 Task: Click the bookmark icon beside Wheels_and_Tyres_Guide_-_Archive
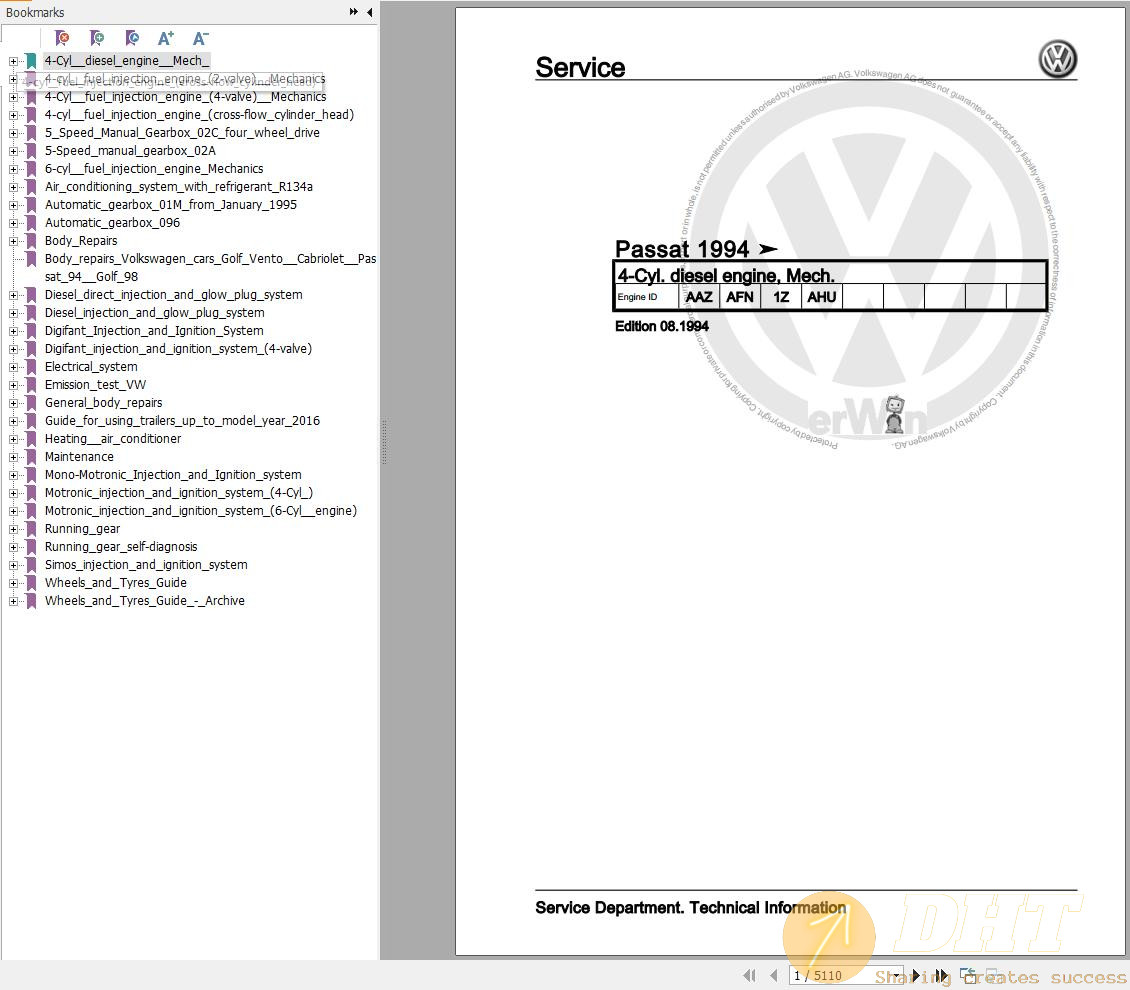(31, 601)
